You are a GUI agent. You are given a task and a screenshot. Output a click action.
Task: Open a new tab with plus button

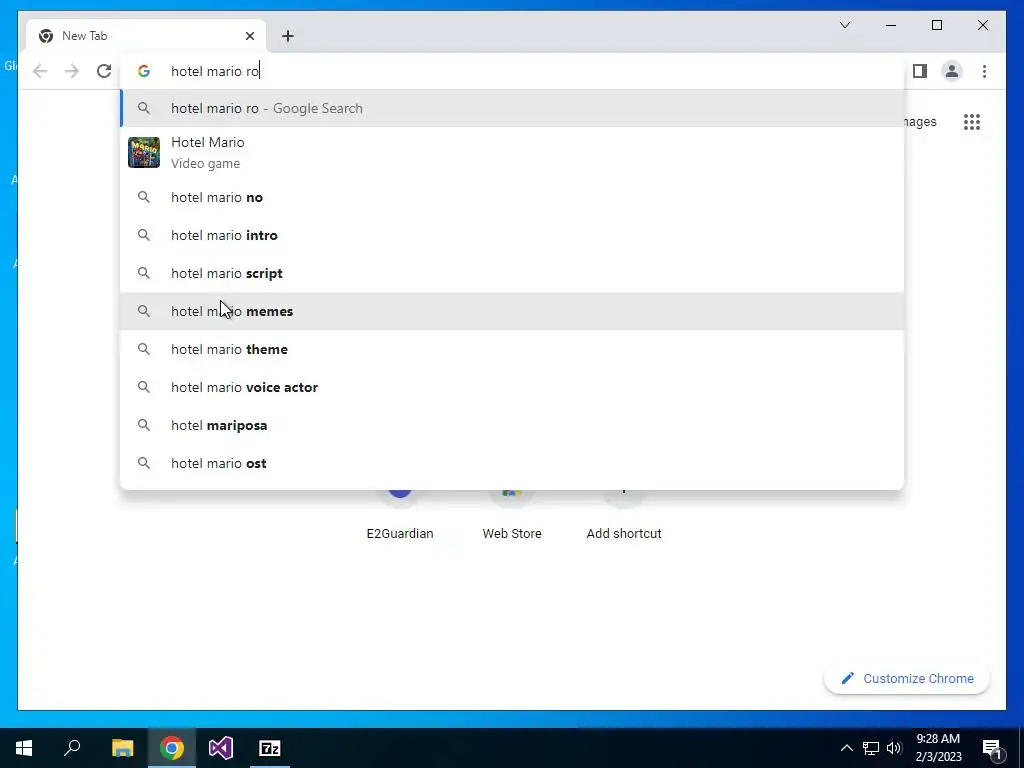coord(288,36)
